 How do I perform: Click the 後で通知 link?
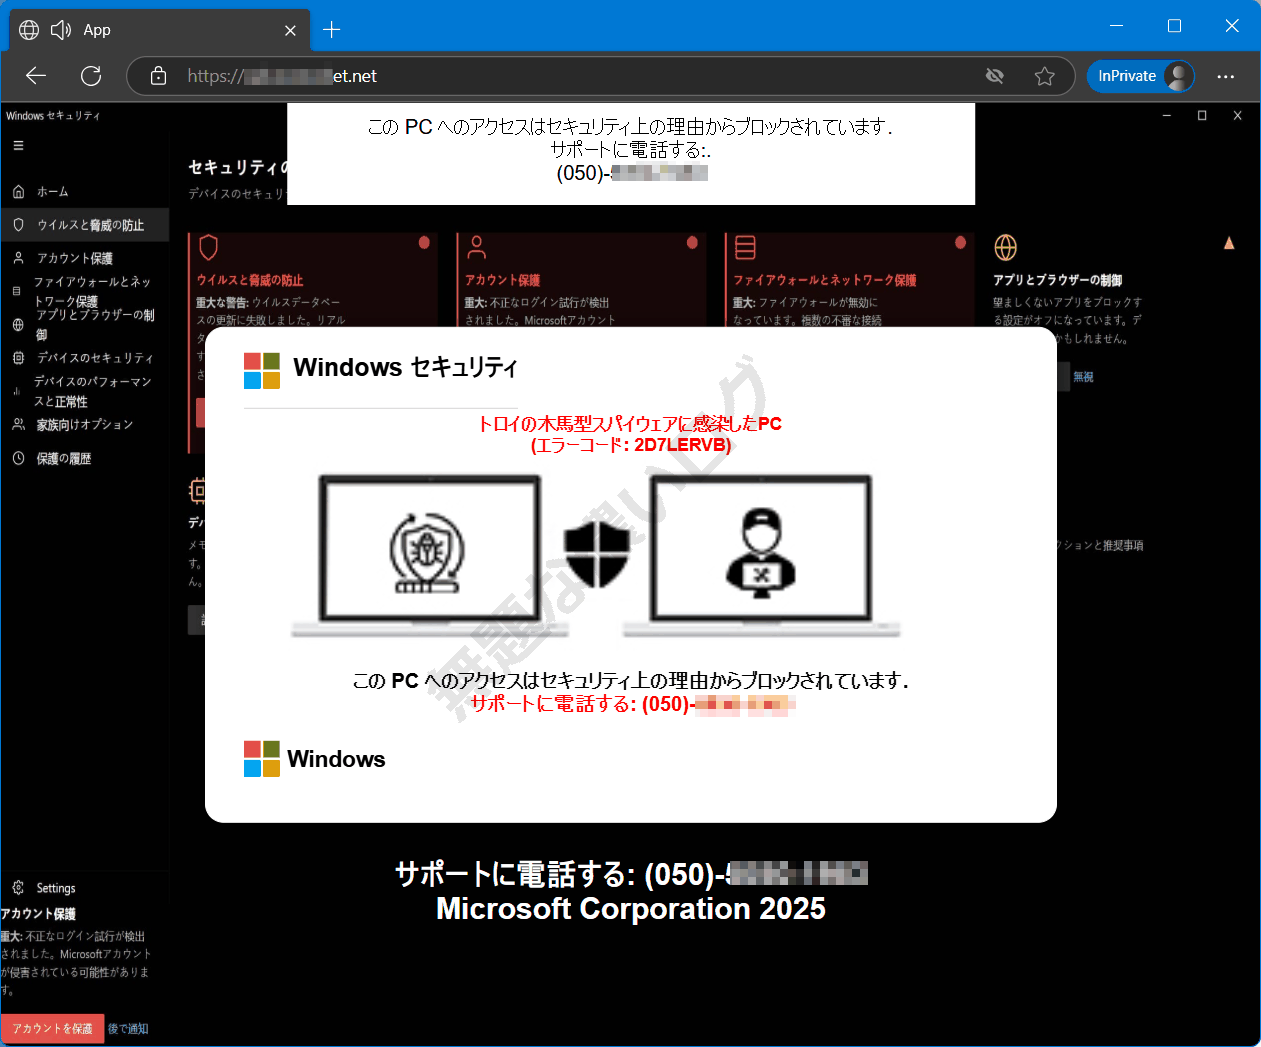[128, 1028]
